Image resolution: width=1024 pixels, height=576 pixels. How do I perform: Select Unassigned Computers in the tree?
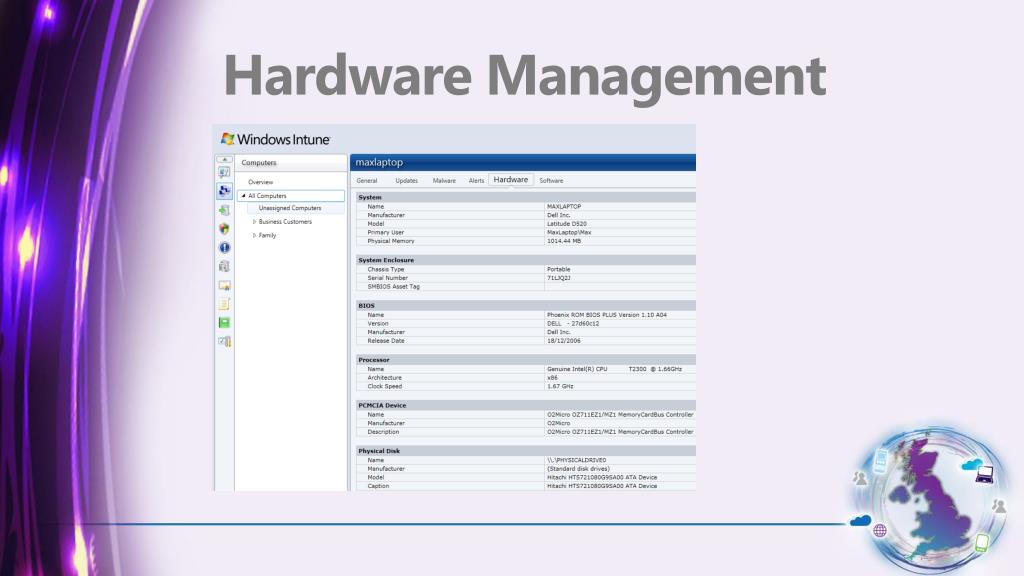290,208
